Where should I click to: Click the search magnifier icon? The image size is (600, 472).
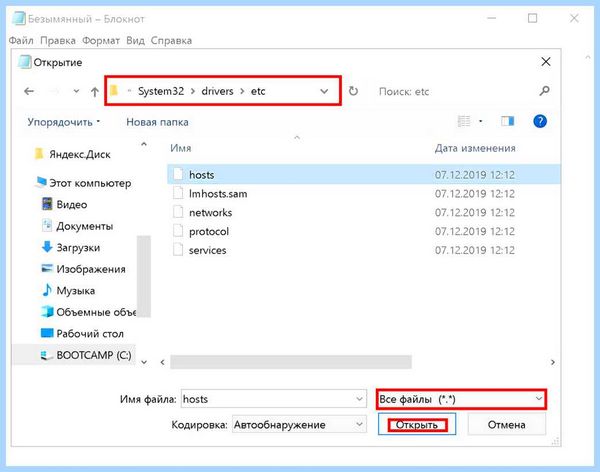pyautogui.click(x=545, y=91)
